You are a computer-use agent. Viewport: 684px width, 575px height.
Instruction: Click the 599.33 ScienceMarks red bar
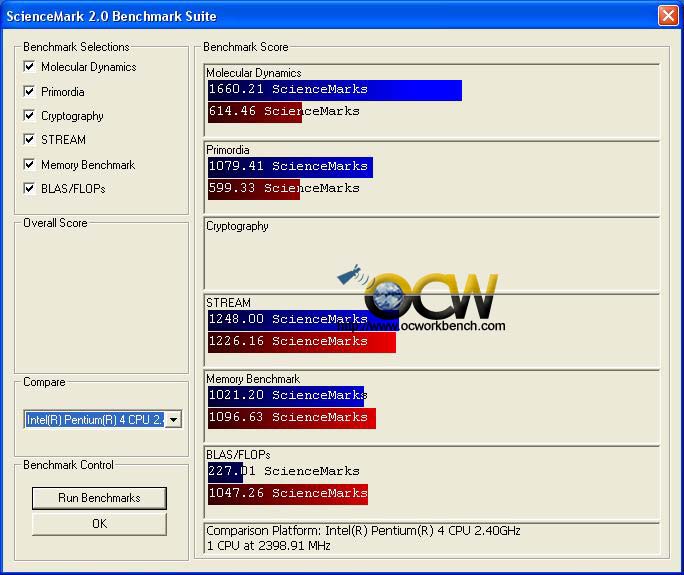click(x=254, y=189)
